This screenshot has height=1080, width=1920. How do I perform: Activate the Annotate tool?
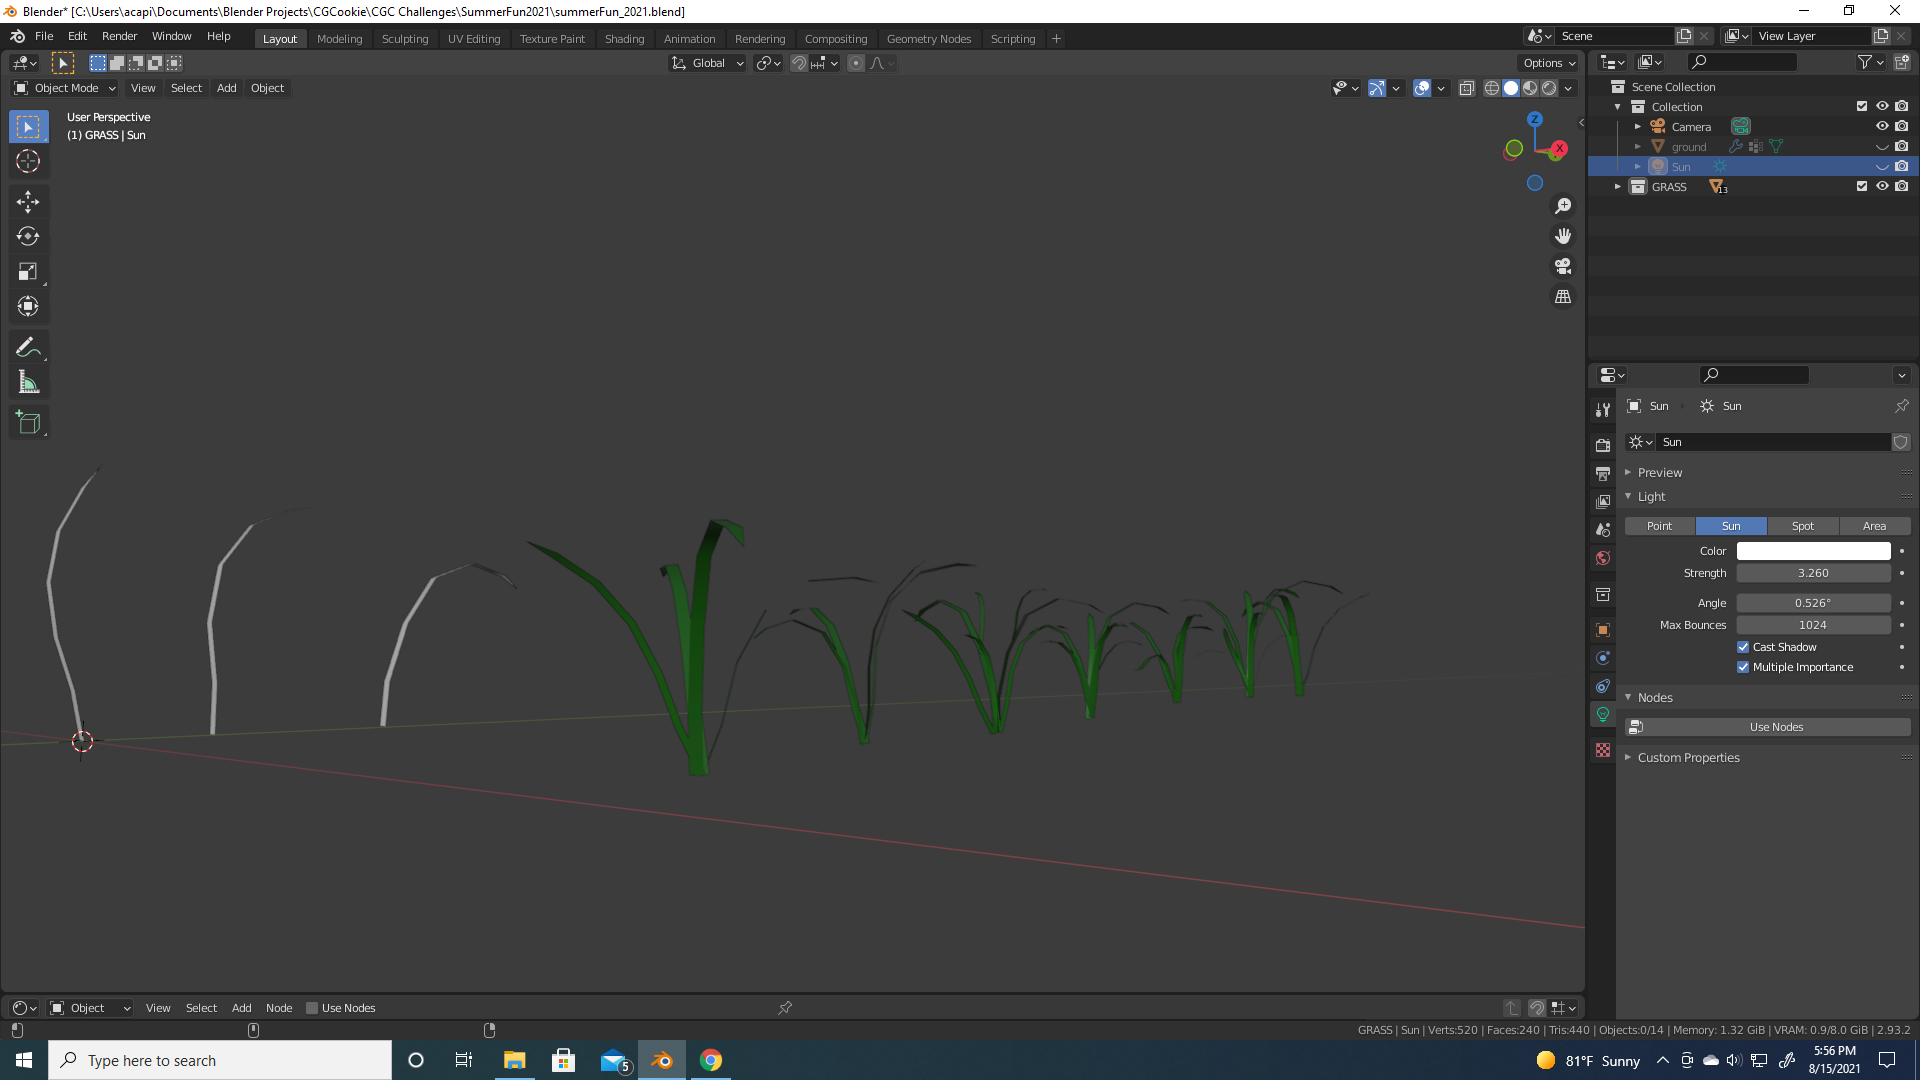tap(28, 347)
